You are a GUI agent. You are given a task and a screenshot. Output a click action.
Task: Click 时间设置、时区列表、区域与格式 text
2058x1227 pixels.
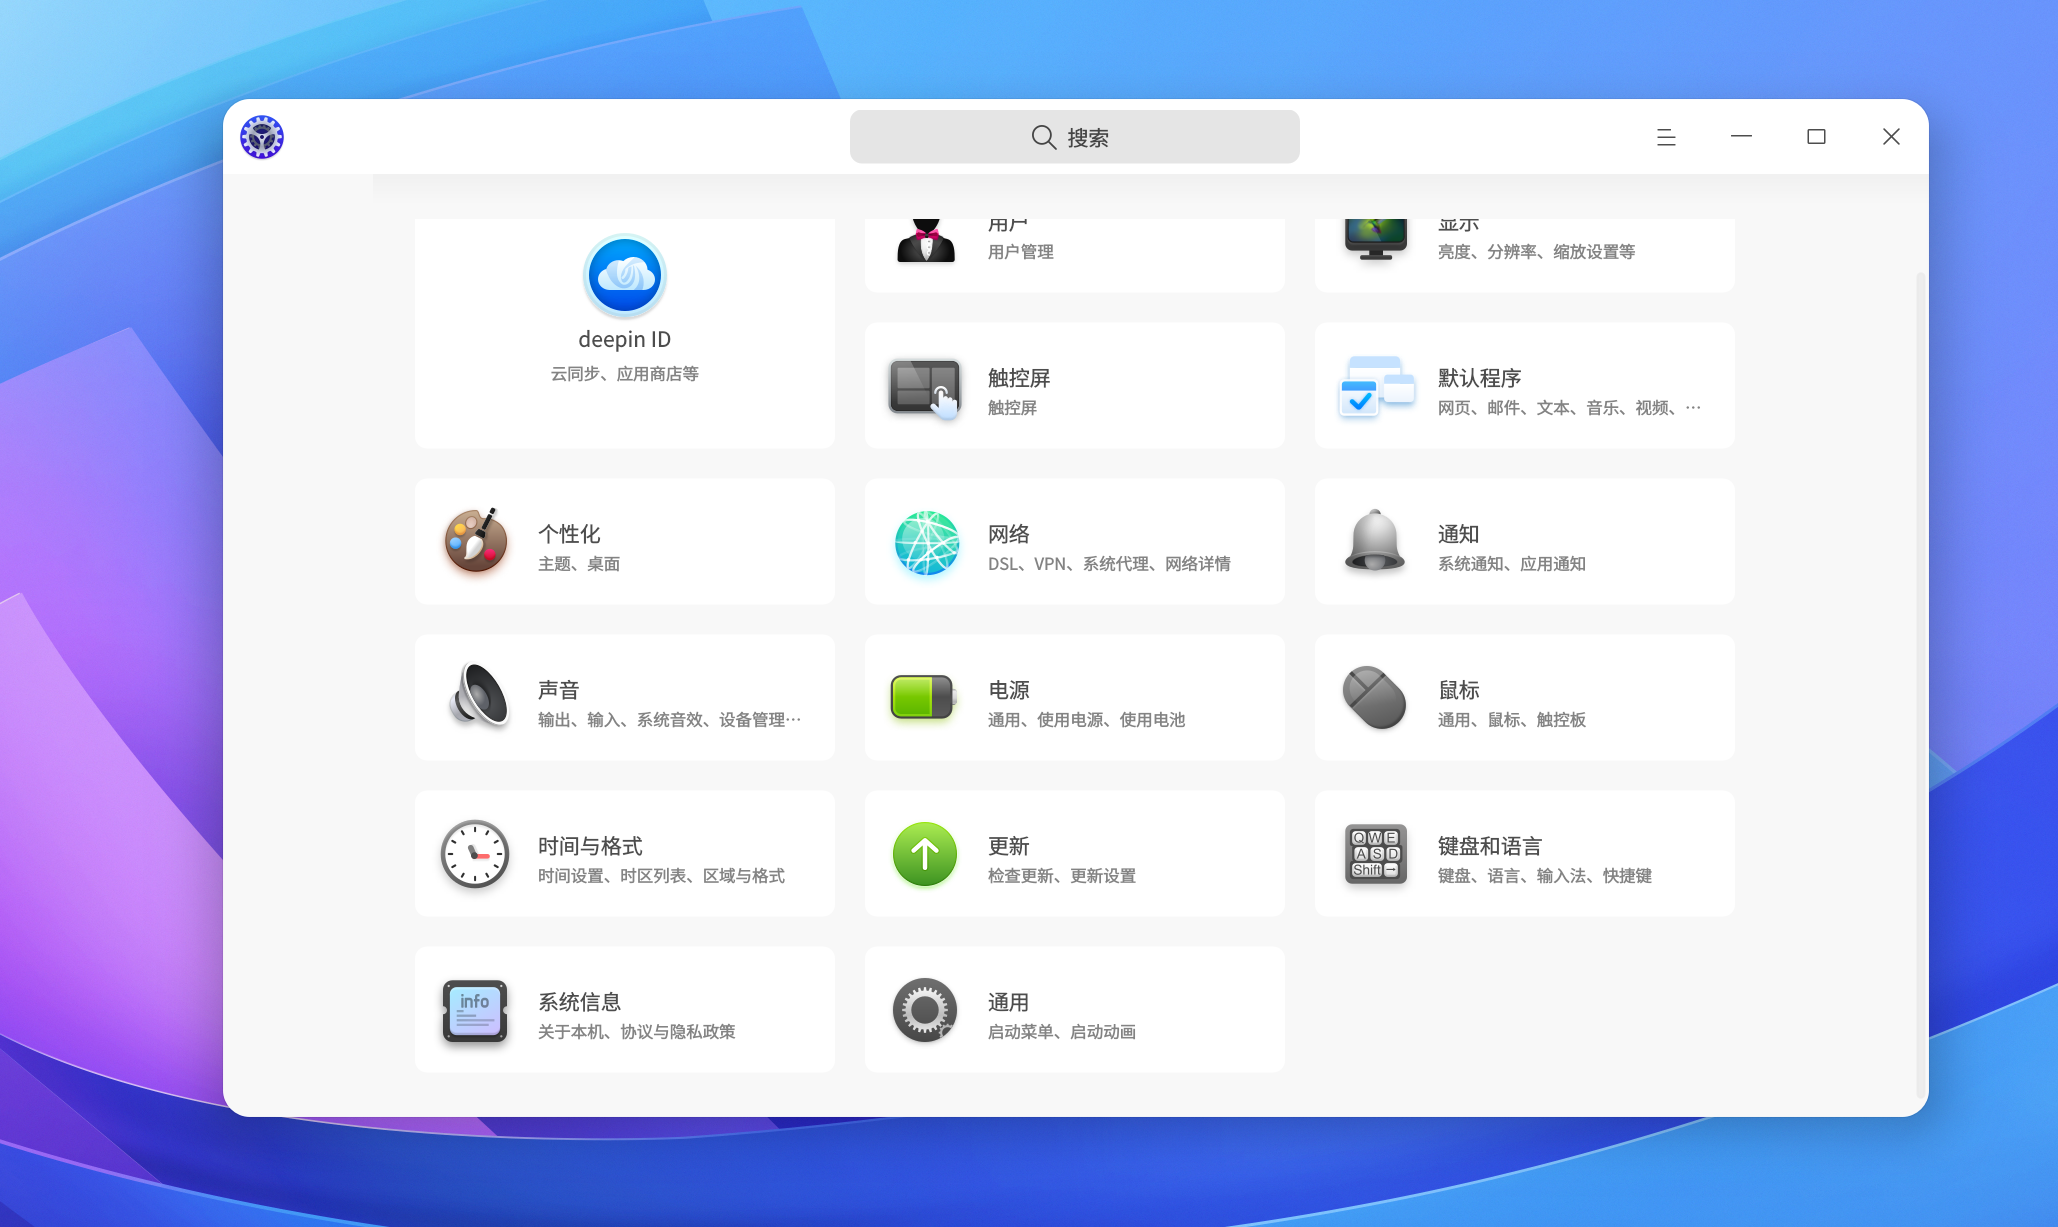click(x=662, y=876)
